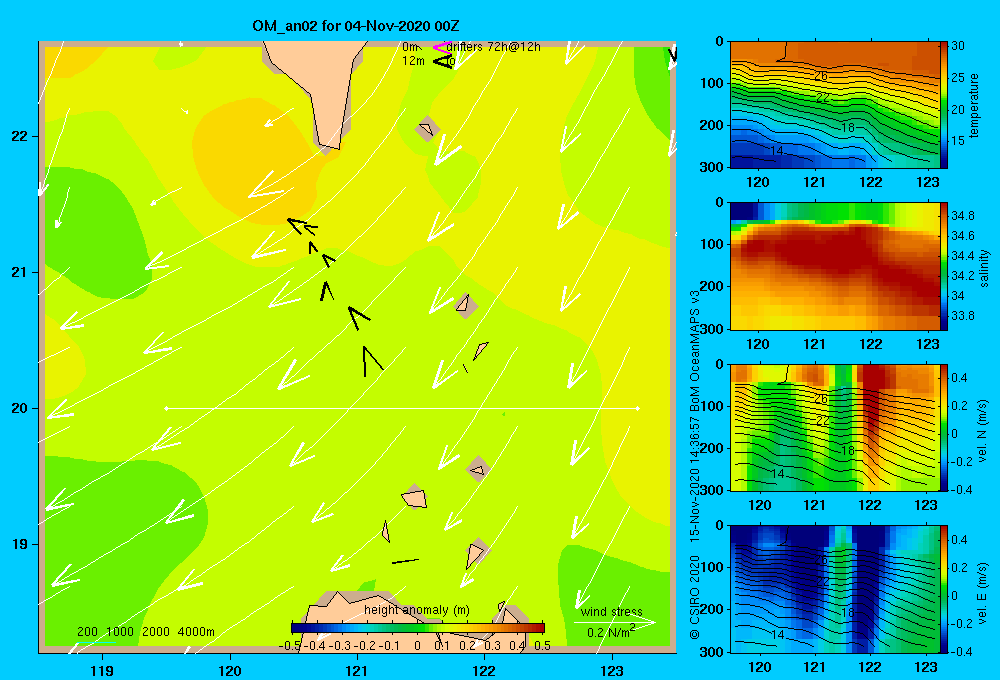Image resolution: width=1000 pixels, height=680 pixels.
Task: Click the height anomaly color bar
Action: pyautogui.click(x=418, y=628)
